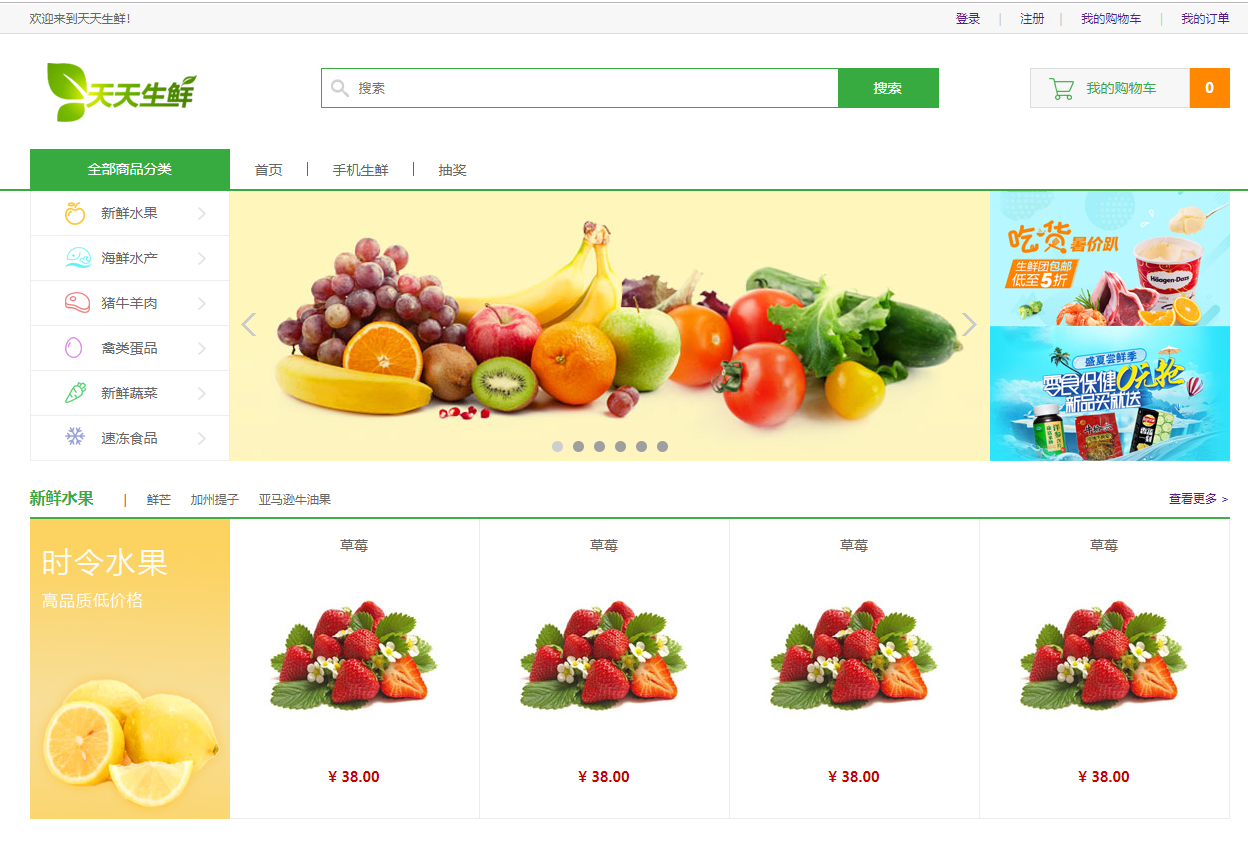Viewport: 1248px width, 842px height.
Task: Expand 速冻食品 category chevron
Action: [202, 438]
